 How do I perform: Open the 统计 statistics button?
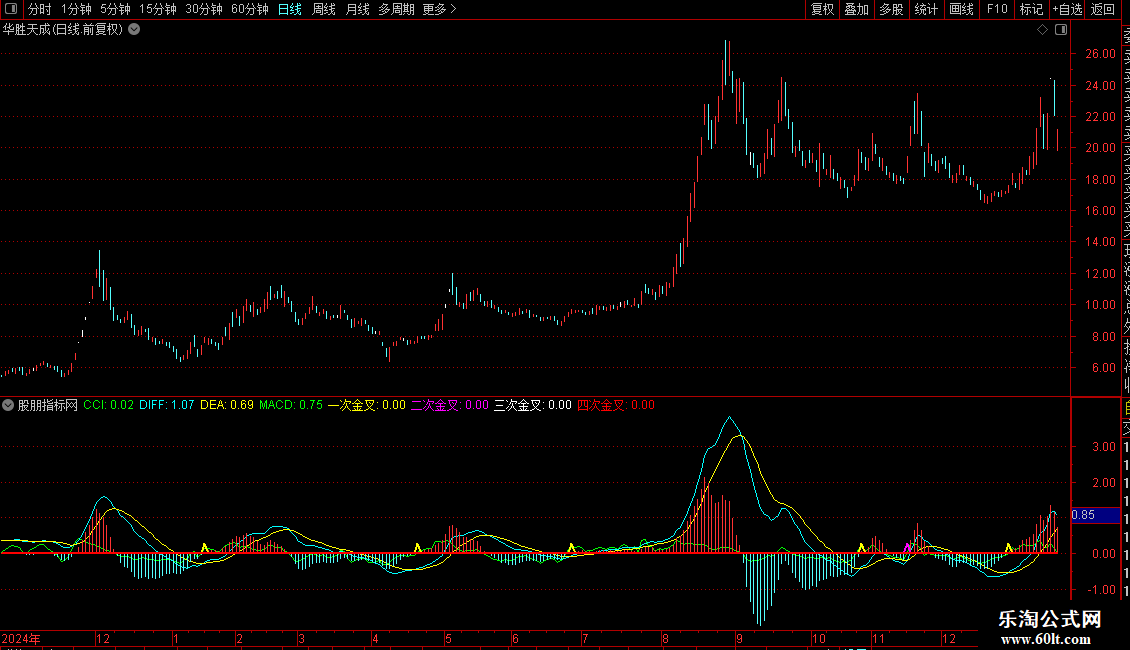[926, 9]
